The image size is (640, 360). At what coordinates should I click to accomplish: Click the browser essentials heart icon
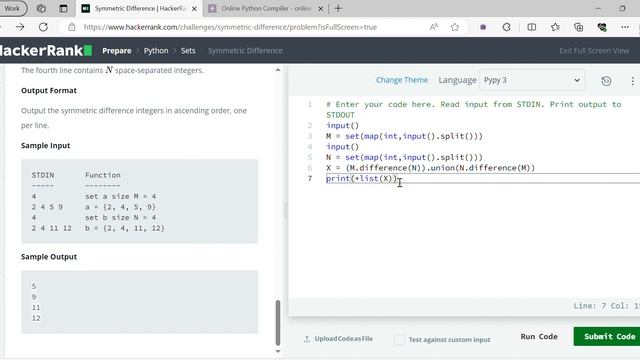(x=602, y=27)
